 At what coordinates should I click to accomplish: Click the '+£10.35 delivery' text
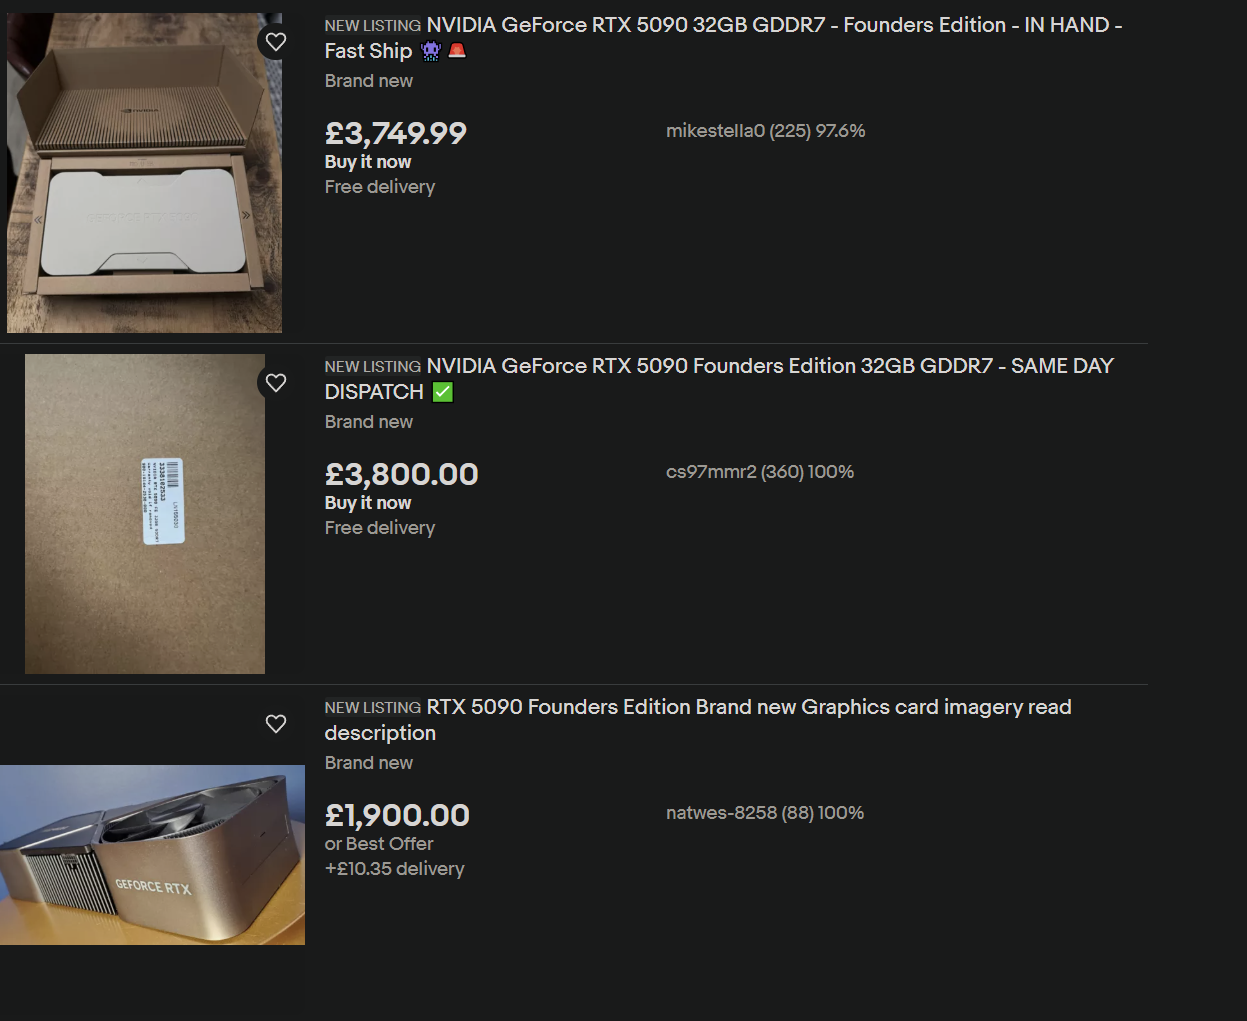point(394,869)
